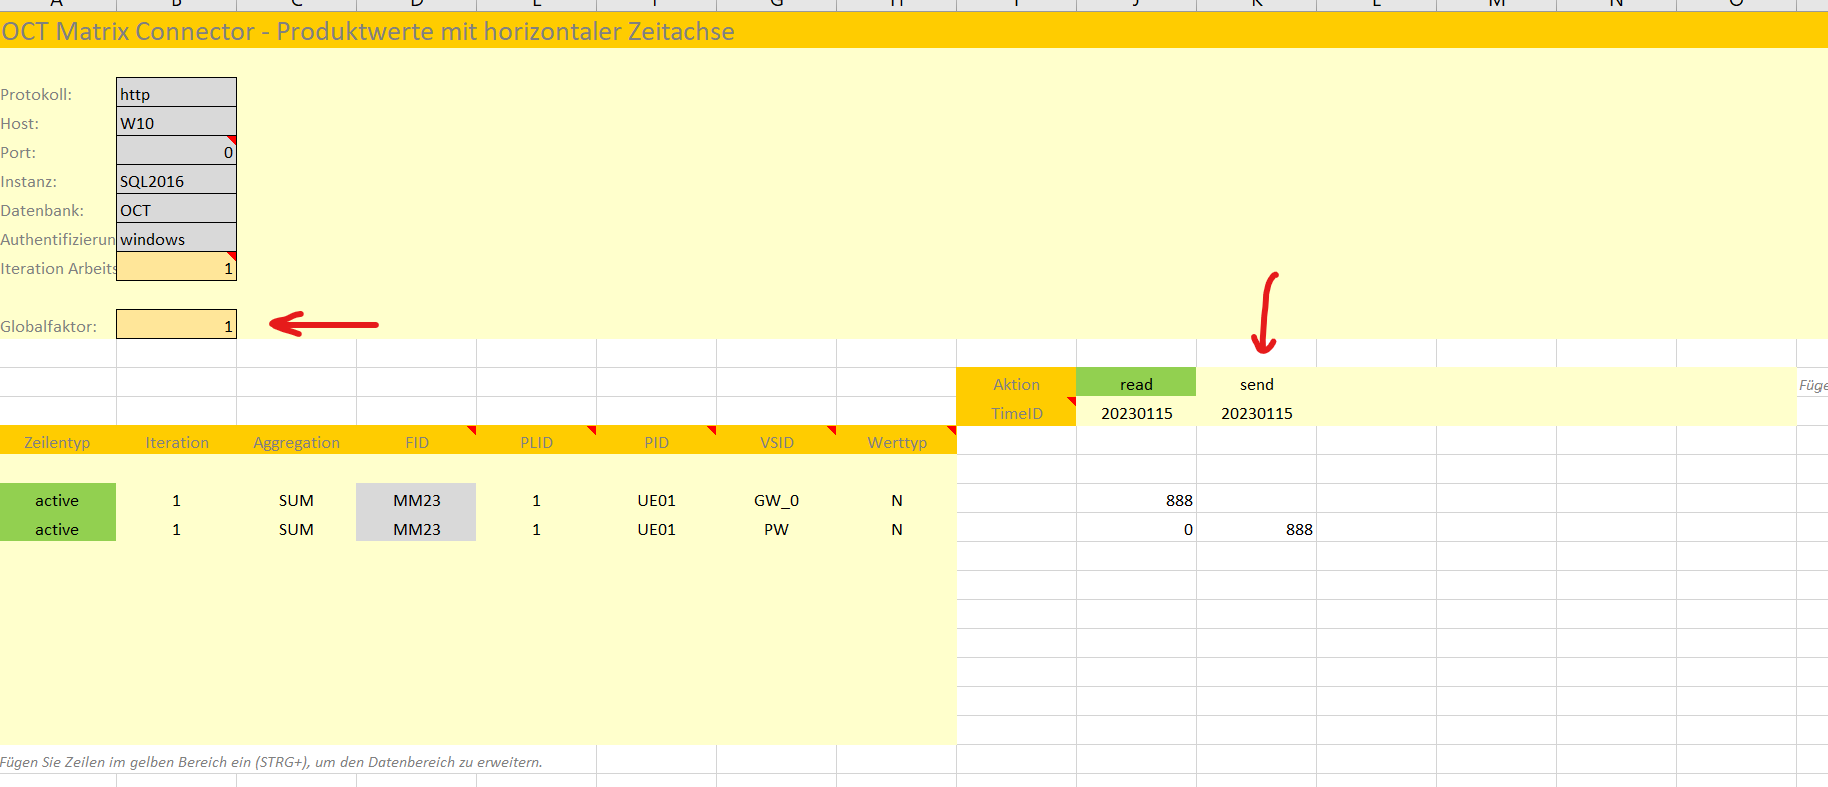
Task: Click the green 'active' cell in GW_0 row
Action: (57, 500)
